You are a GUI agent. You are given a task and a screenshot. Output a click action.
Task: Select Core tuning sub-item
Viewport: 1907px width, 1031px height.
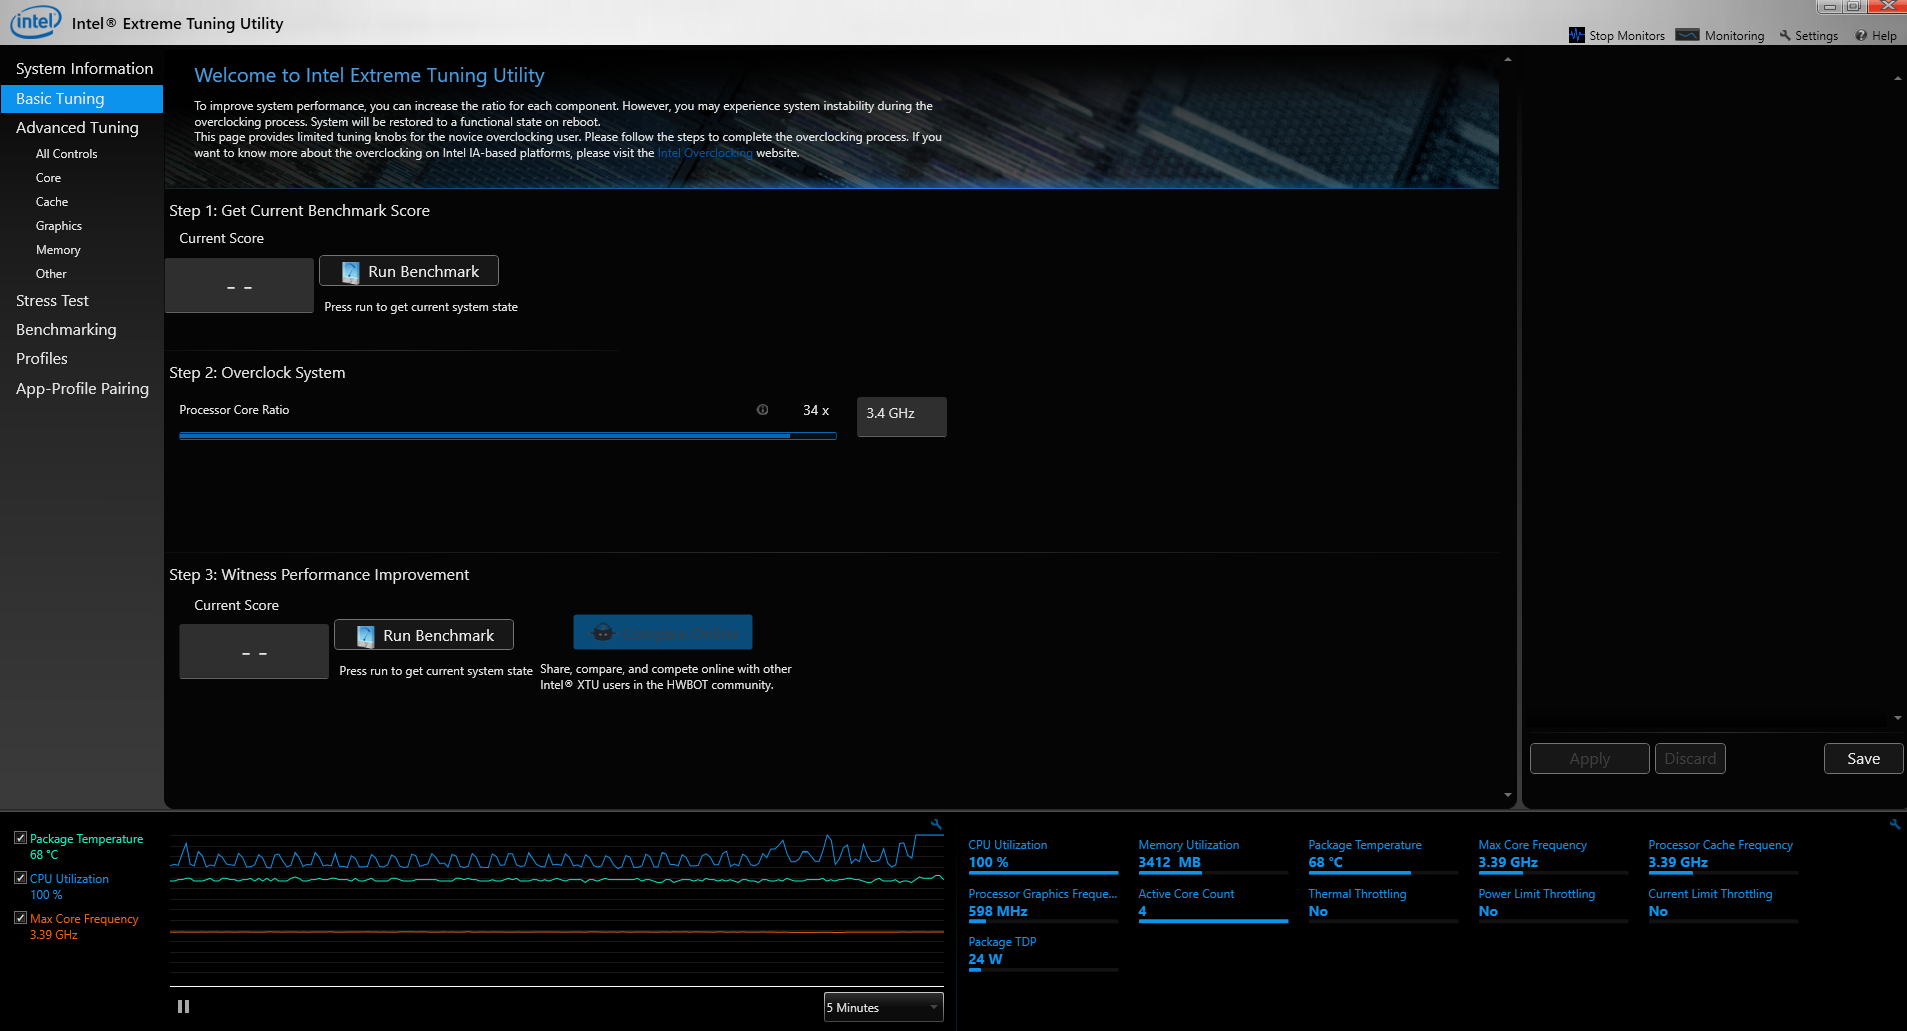(48, 178)
